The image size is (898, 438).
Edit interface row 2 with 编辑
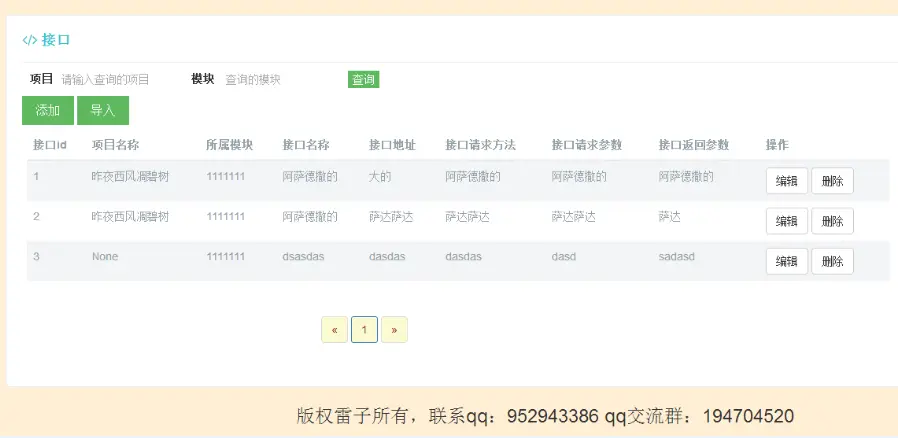[787, 221]
